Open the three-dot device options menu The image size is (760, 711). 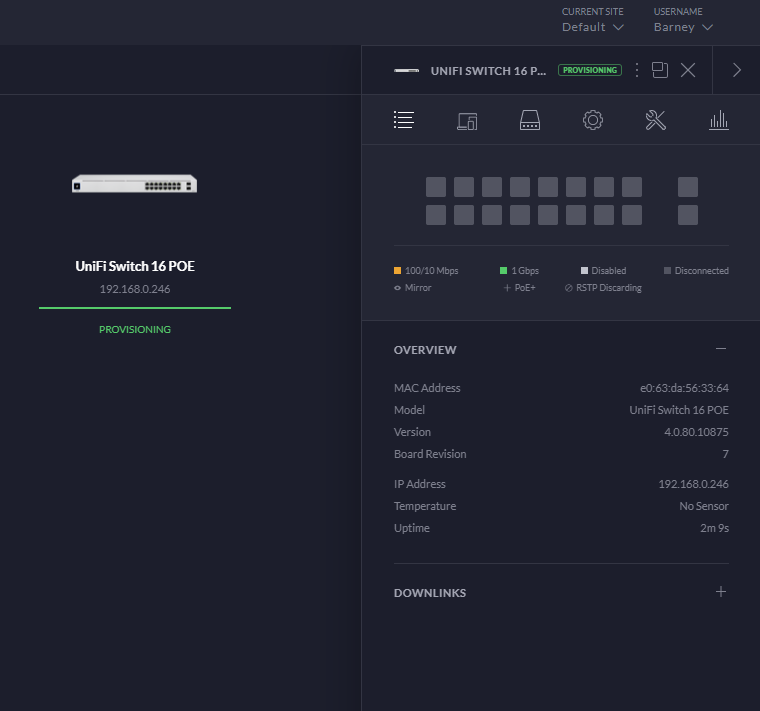(x=637, y=70)
